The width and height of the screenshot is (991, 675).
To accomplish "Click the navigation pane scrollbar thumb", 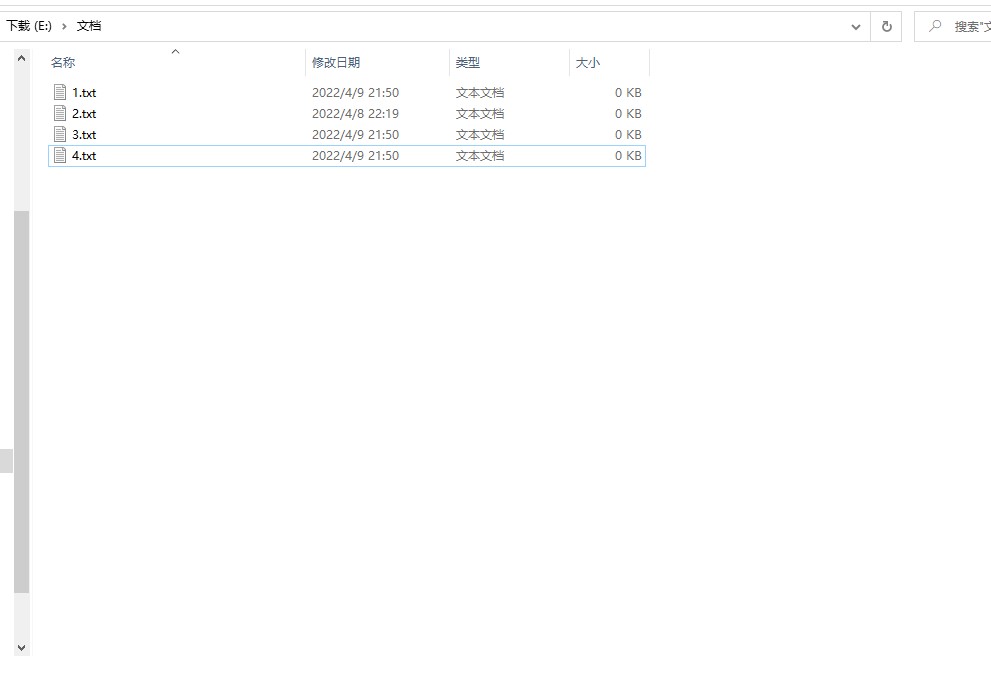I will tap(21, 402).
